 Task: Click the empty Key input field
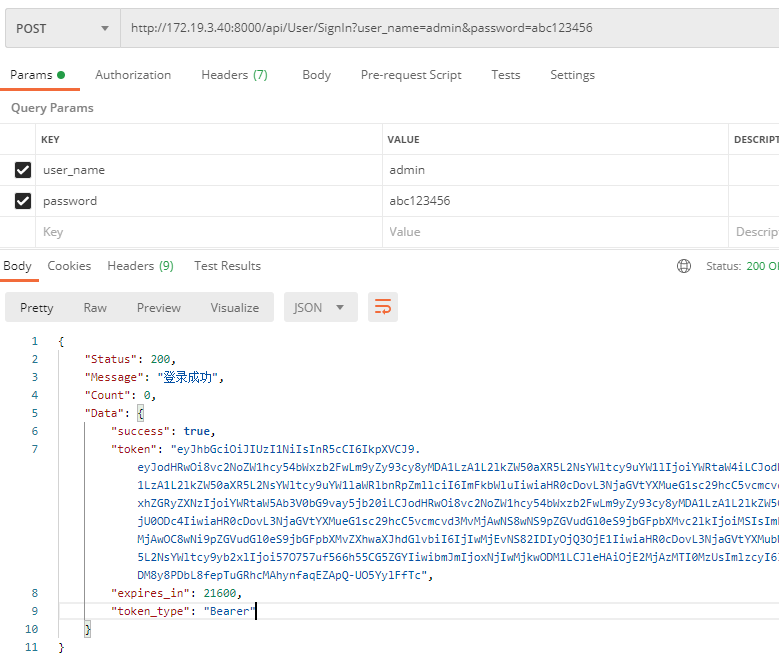click(x=208, y=232)
